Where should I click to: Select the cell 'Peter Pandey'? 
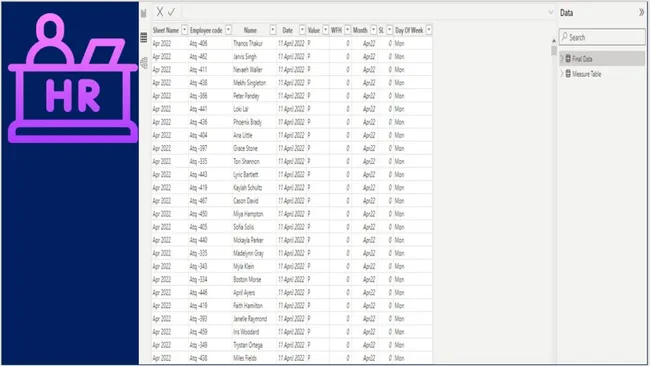click(255, 96)
